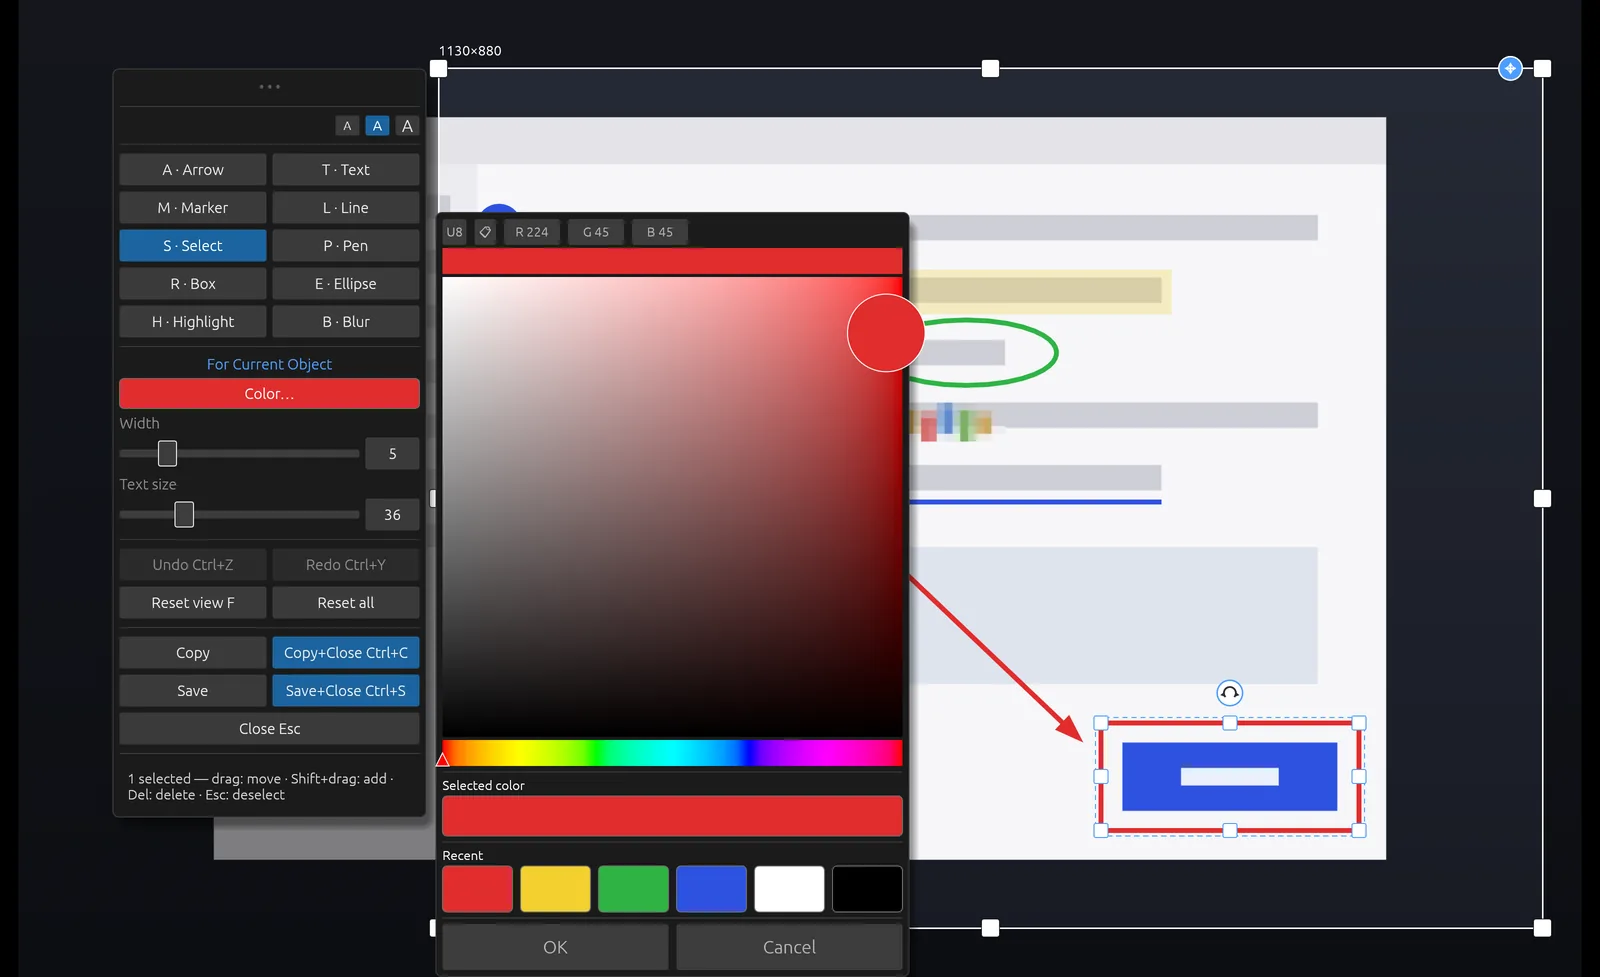
Task: Click the Text size value field showing 36
Action: pyautogui.click(x=392, y=515)
